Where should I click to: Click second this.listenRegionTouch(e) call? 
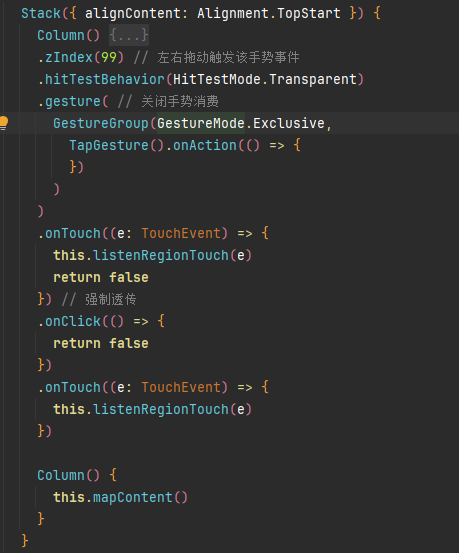pyautogui.click(x=152, y=409)
